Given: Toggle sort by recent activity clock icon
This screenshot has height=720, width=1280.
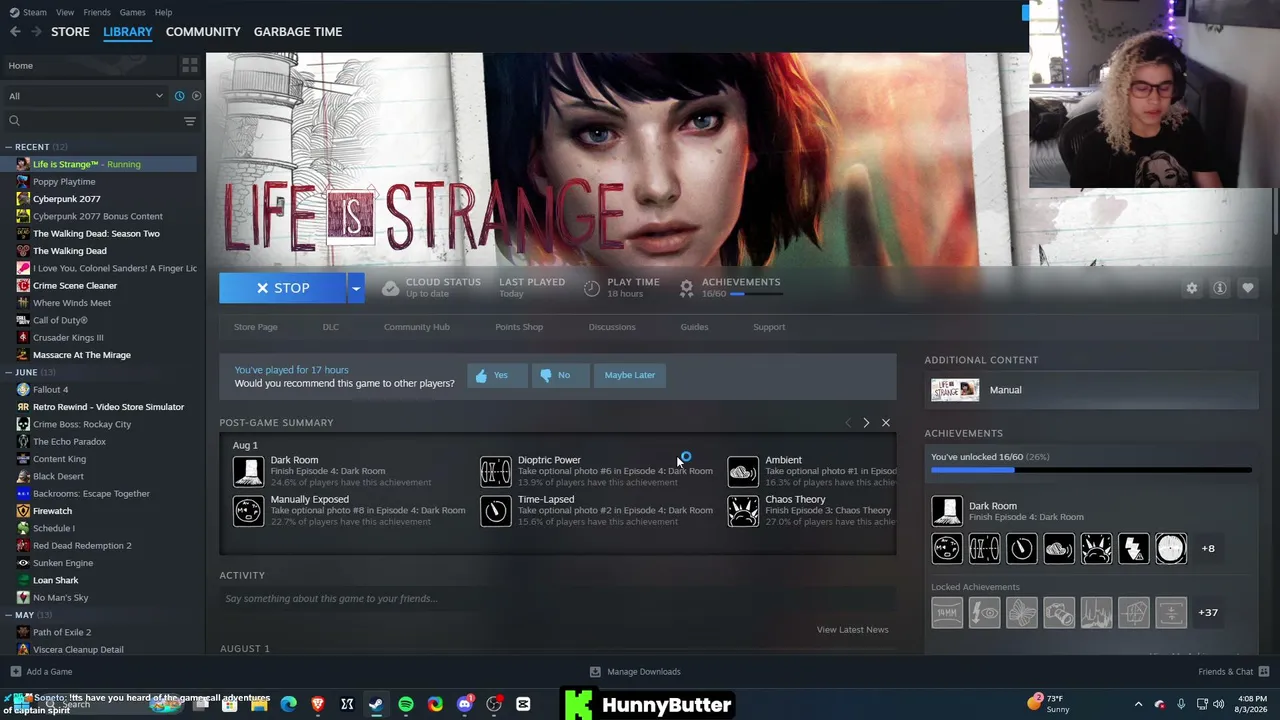Looking at the screenshot, I should coord(179,96).
